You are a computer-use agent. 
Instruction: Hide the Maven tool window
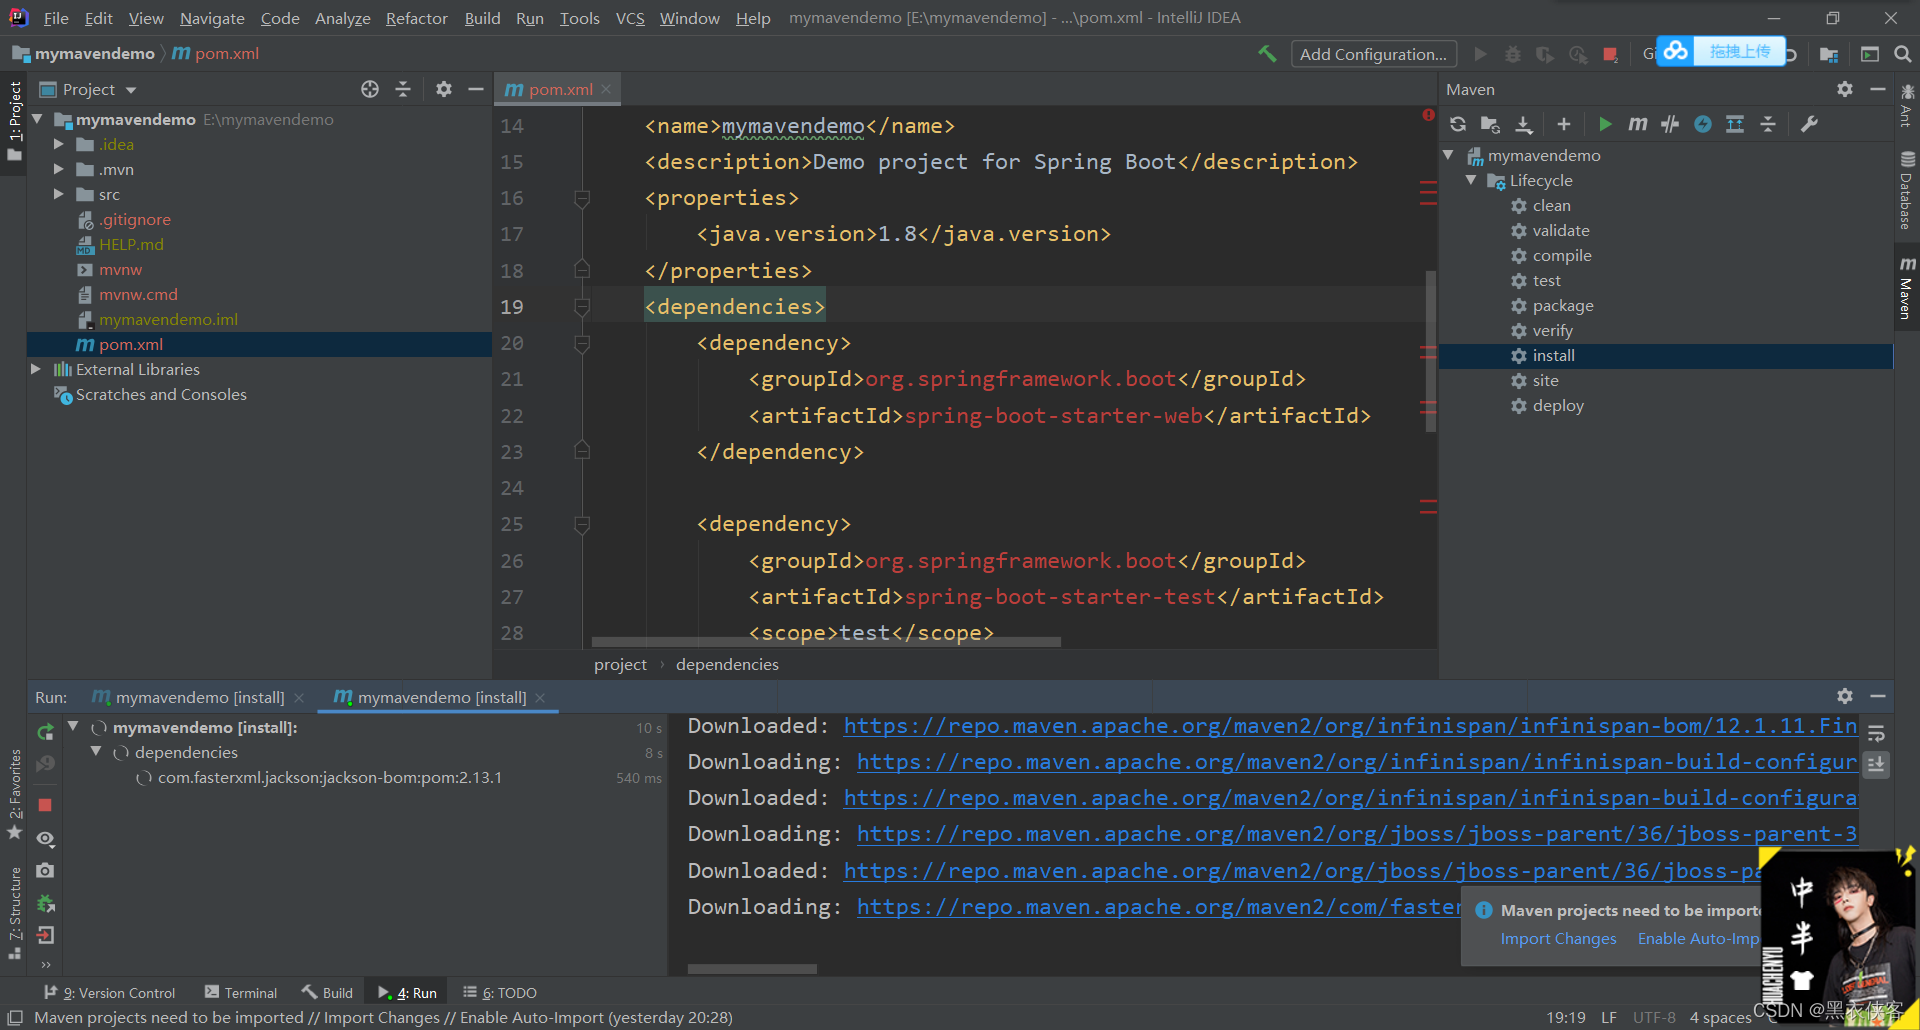tap(1878, 89)
